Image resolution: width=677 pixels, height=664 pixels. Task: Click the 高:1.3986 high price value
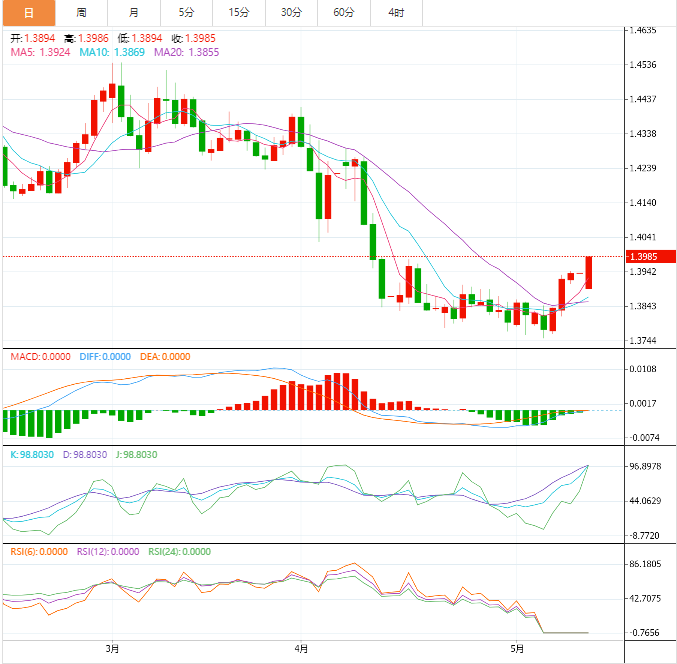86,38
